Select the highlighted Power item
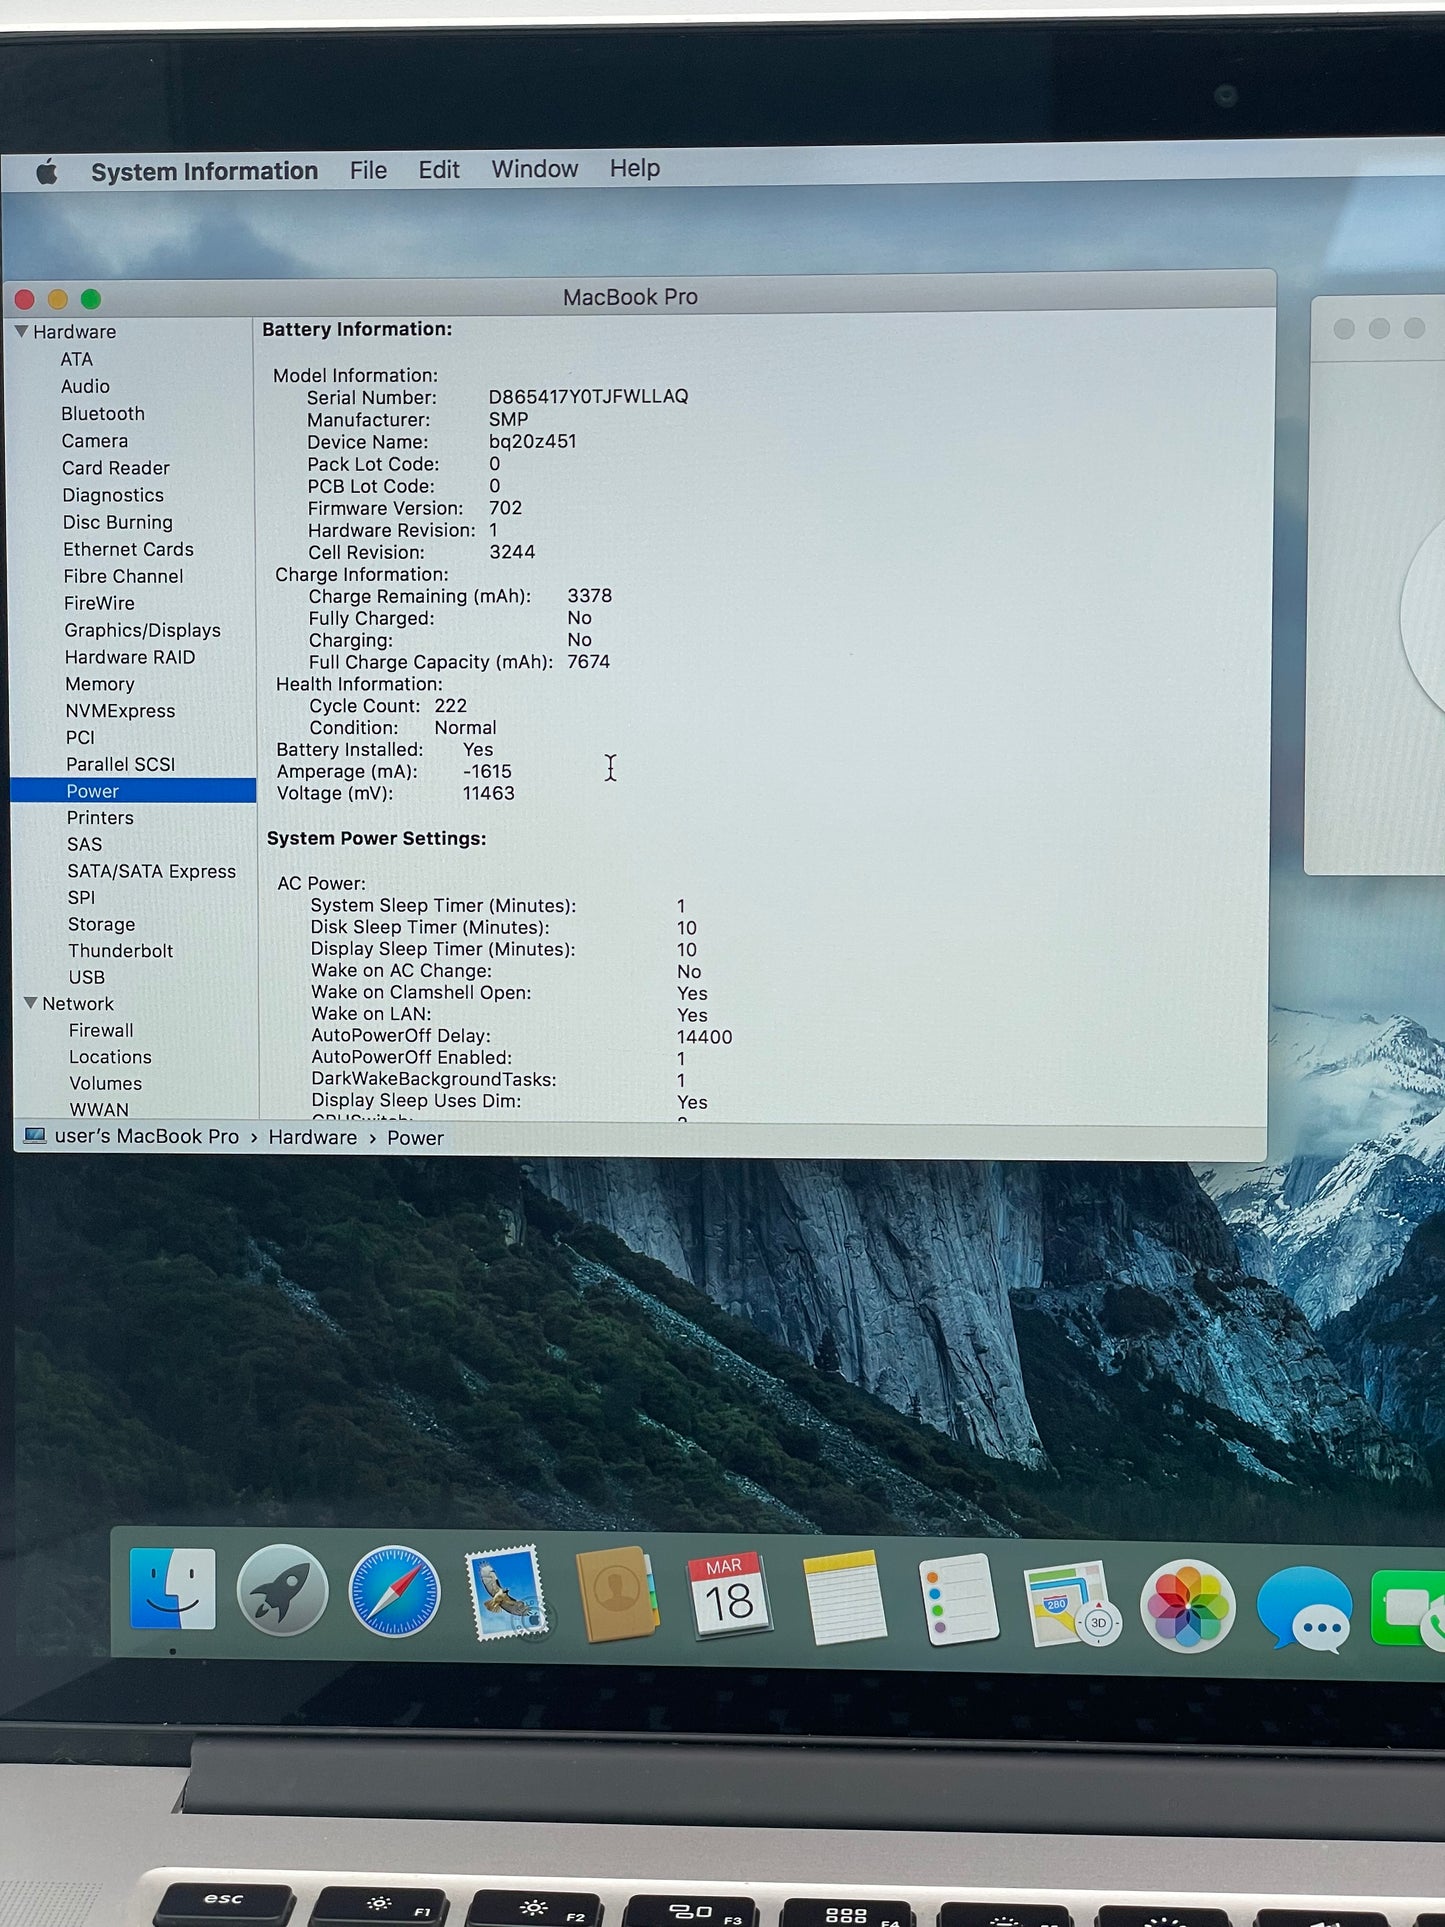 [x=134, y=790]
